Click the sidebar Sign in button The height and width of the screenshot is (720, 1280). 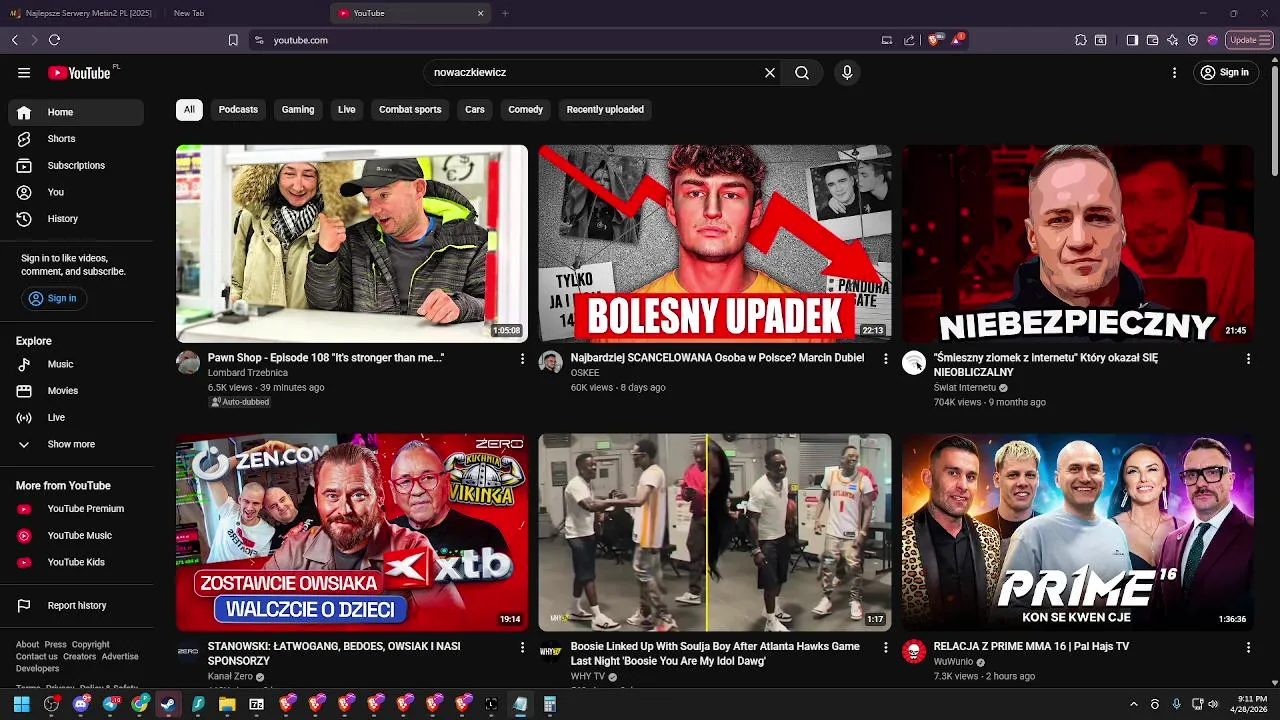click(x=52, y=298)
